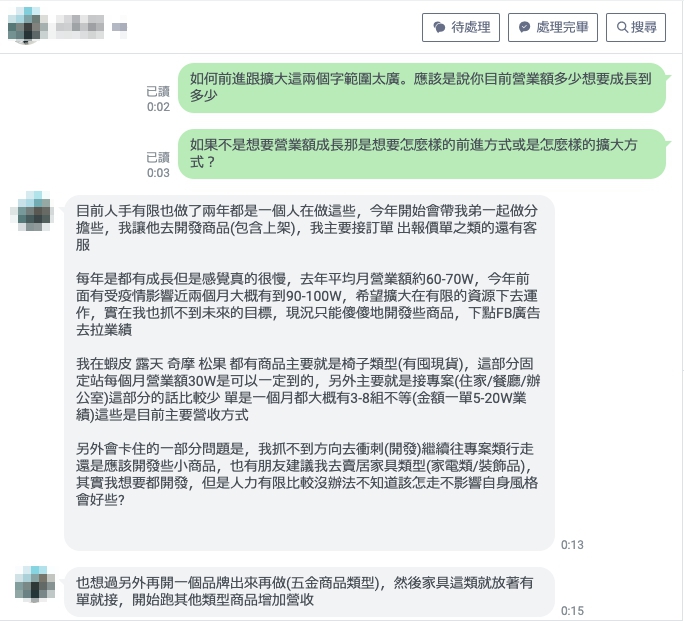Click the 已讀 0:02 read receipt

158,99
